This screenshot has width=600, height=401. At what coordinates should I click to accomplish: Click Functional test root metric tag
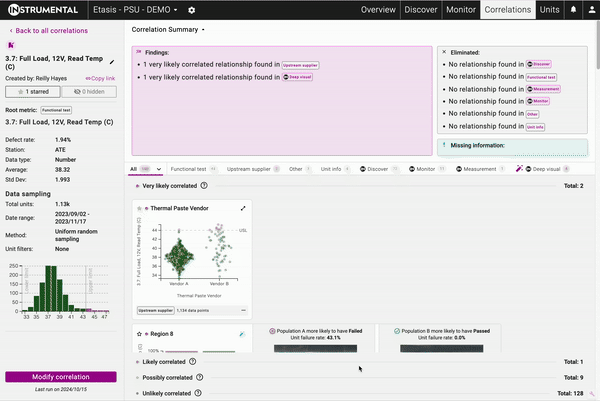[56, 110]
